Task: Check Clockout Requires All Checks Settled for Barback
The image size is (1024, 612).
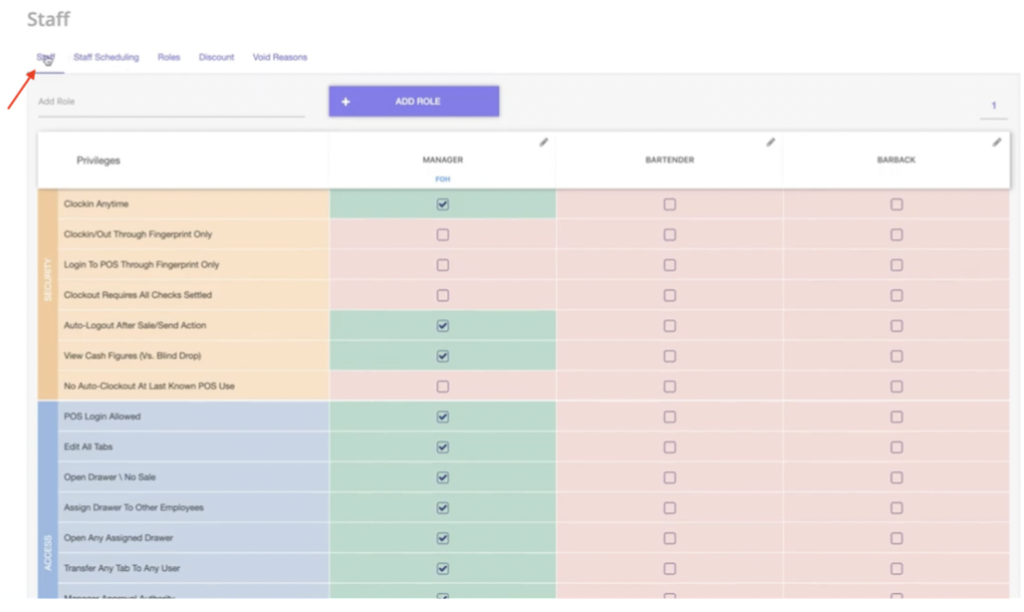Action: click(x=896, y=295)
